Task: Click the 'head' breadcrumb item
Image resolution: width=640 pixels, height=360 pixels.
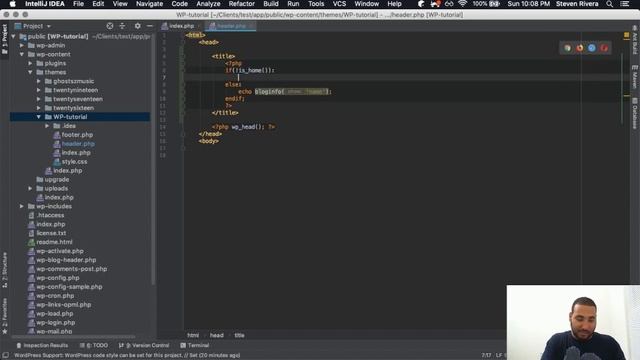Action: click(216, 335)
